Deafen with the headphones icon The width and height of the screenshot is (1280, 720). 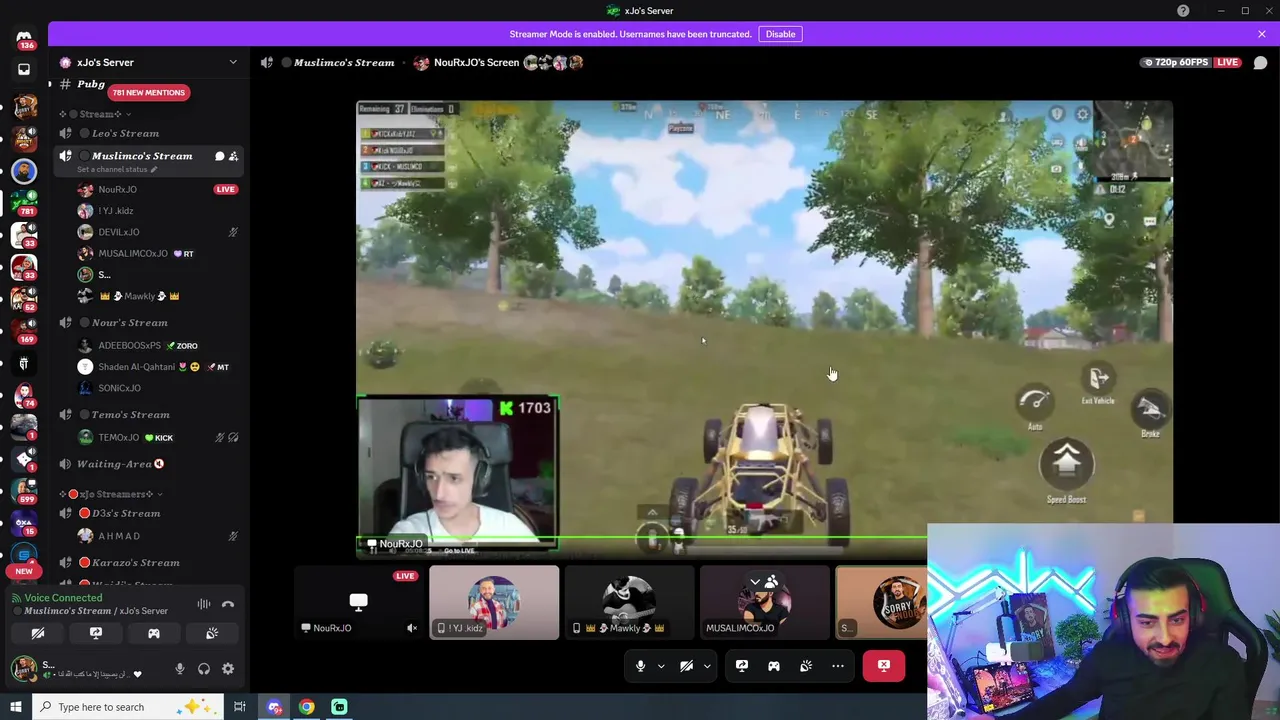point(204,669)
